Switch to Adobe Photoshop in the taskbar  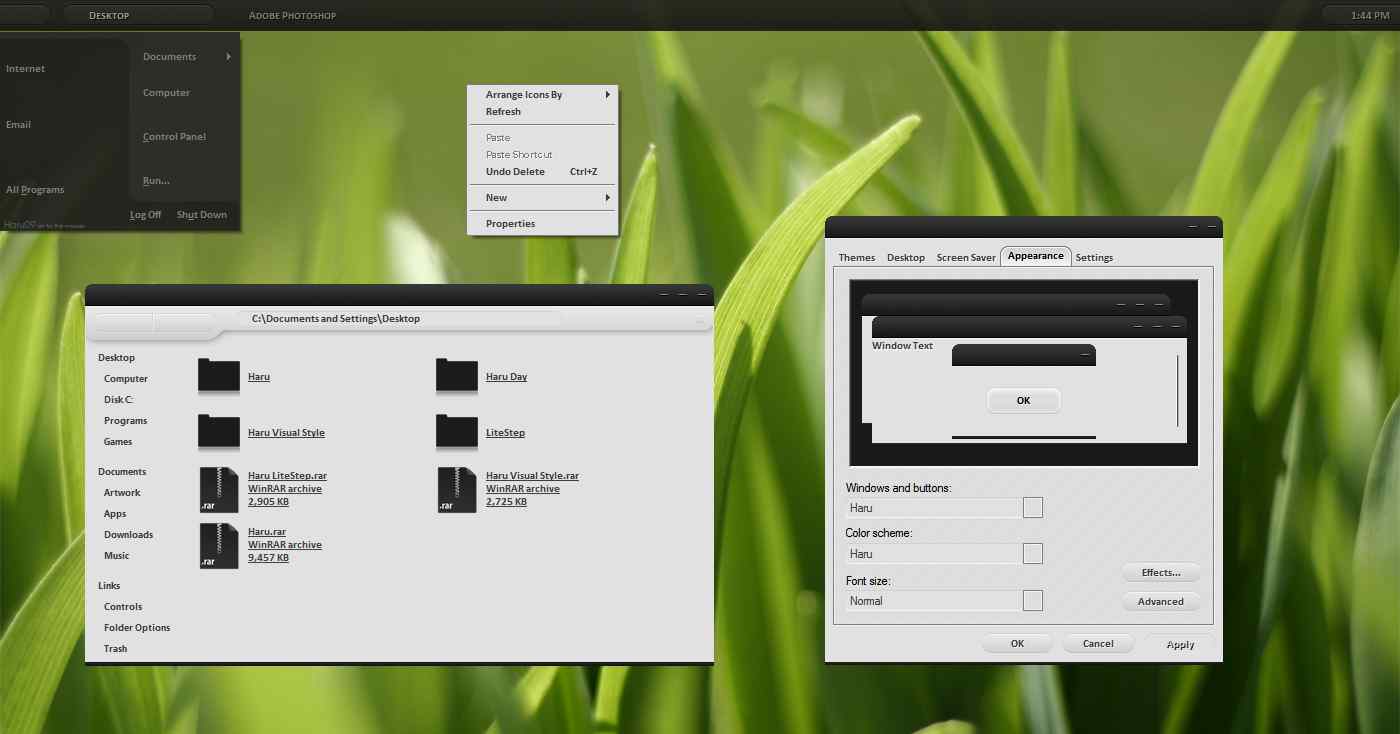pyautogui.click(x=292, y=16)
